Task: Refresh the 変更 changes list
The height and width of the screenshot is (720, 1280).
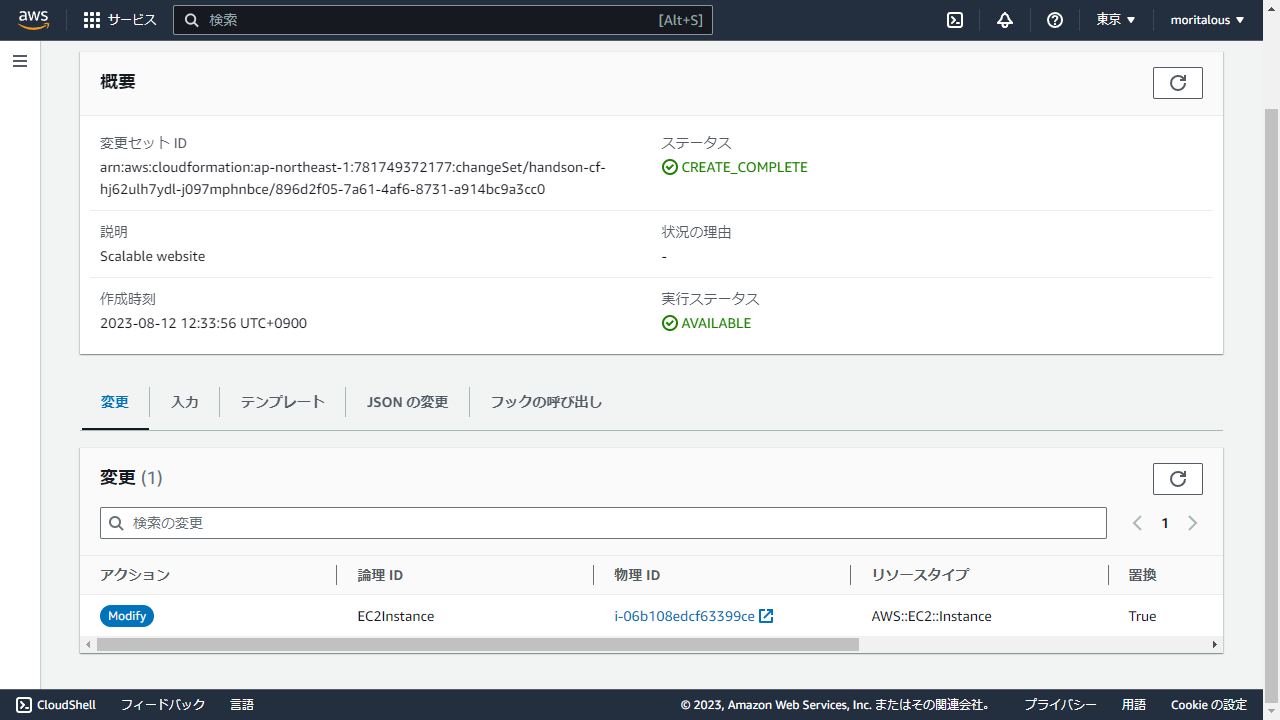Action: [x=1177, y=479]
